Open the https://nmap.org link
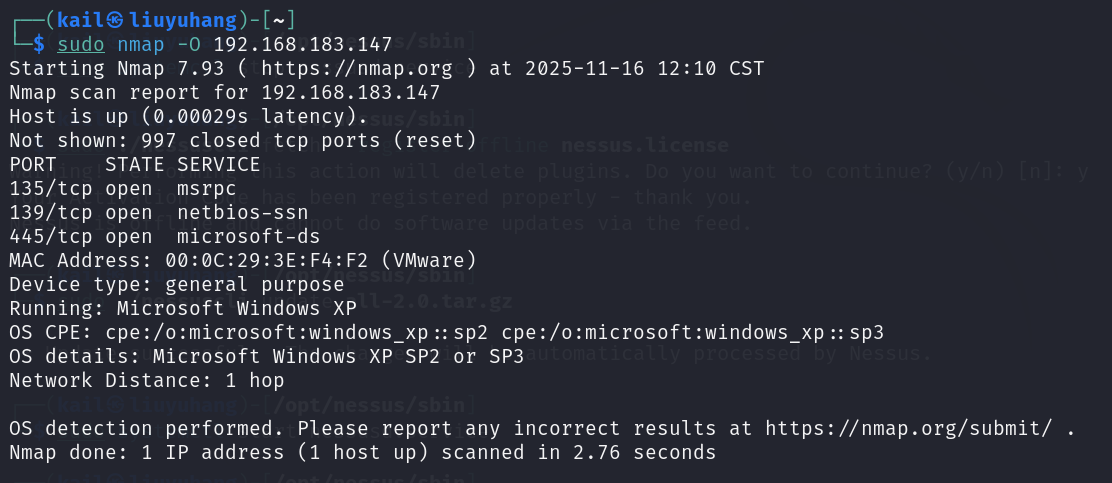This screenshot has width=1112, height=483. (x=339, y=68)
